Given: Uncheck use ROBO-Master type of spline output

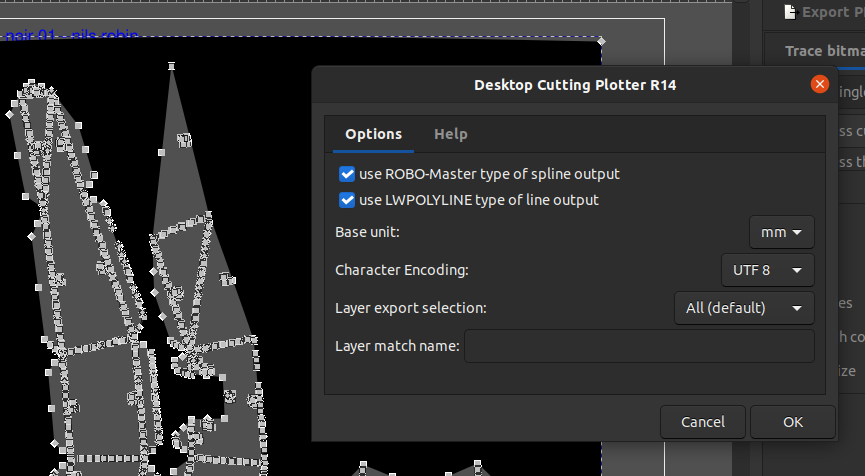Looking at the screenshot, I should pyautogui.click(x=347, y=174).
